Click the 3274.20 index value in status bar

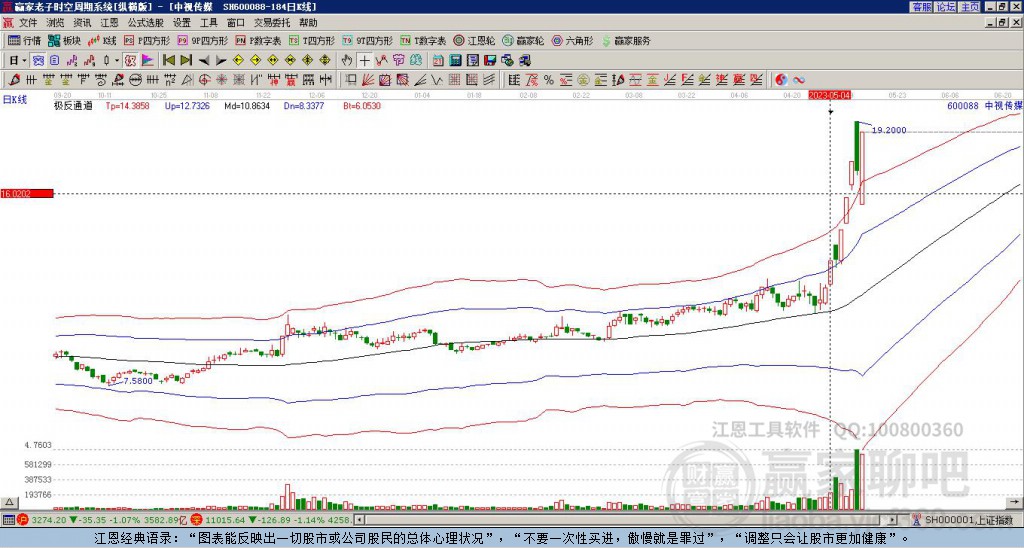pyautogui.click(x=49, y=520)
